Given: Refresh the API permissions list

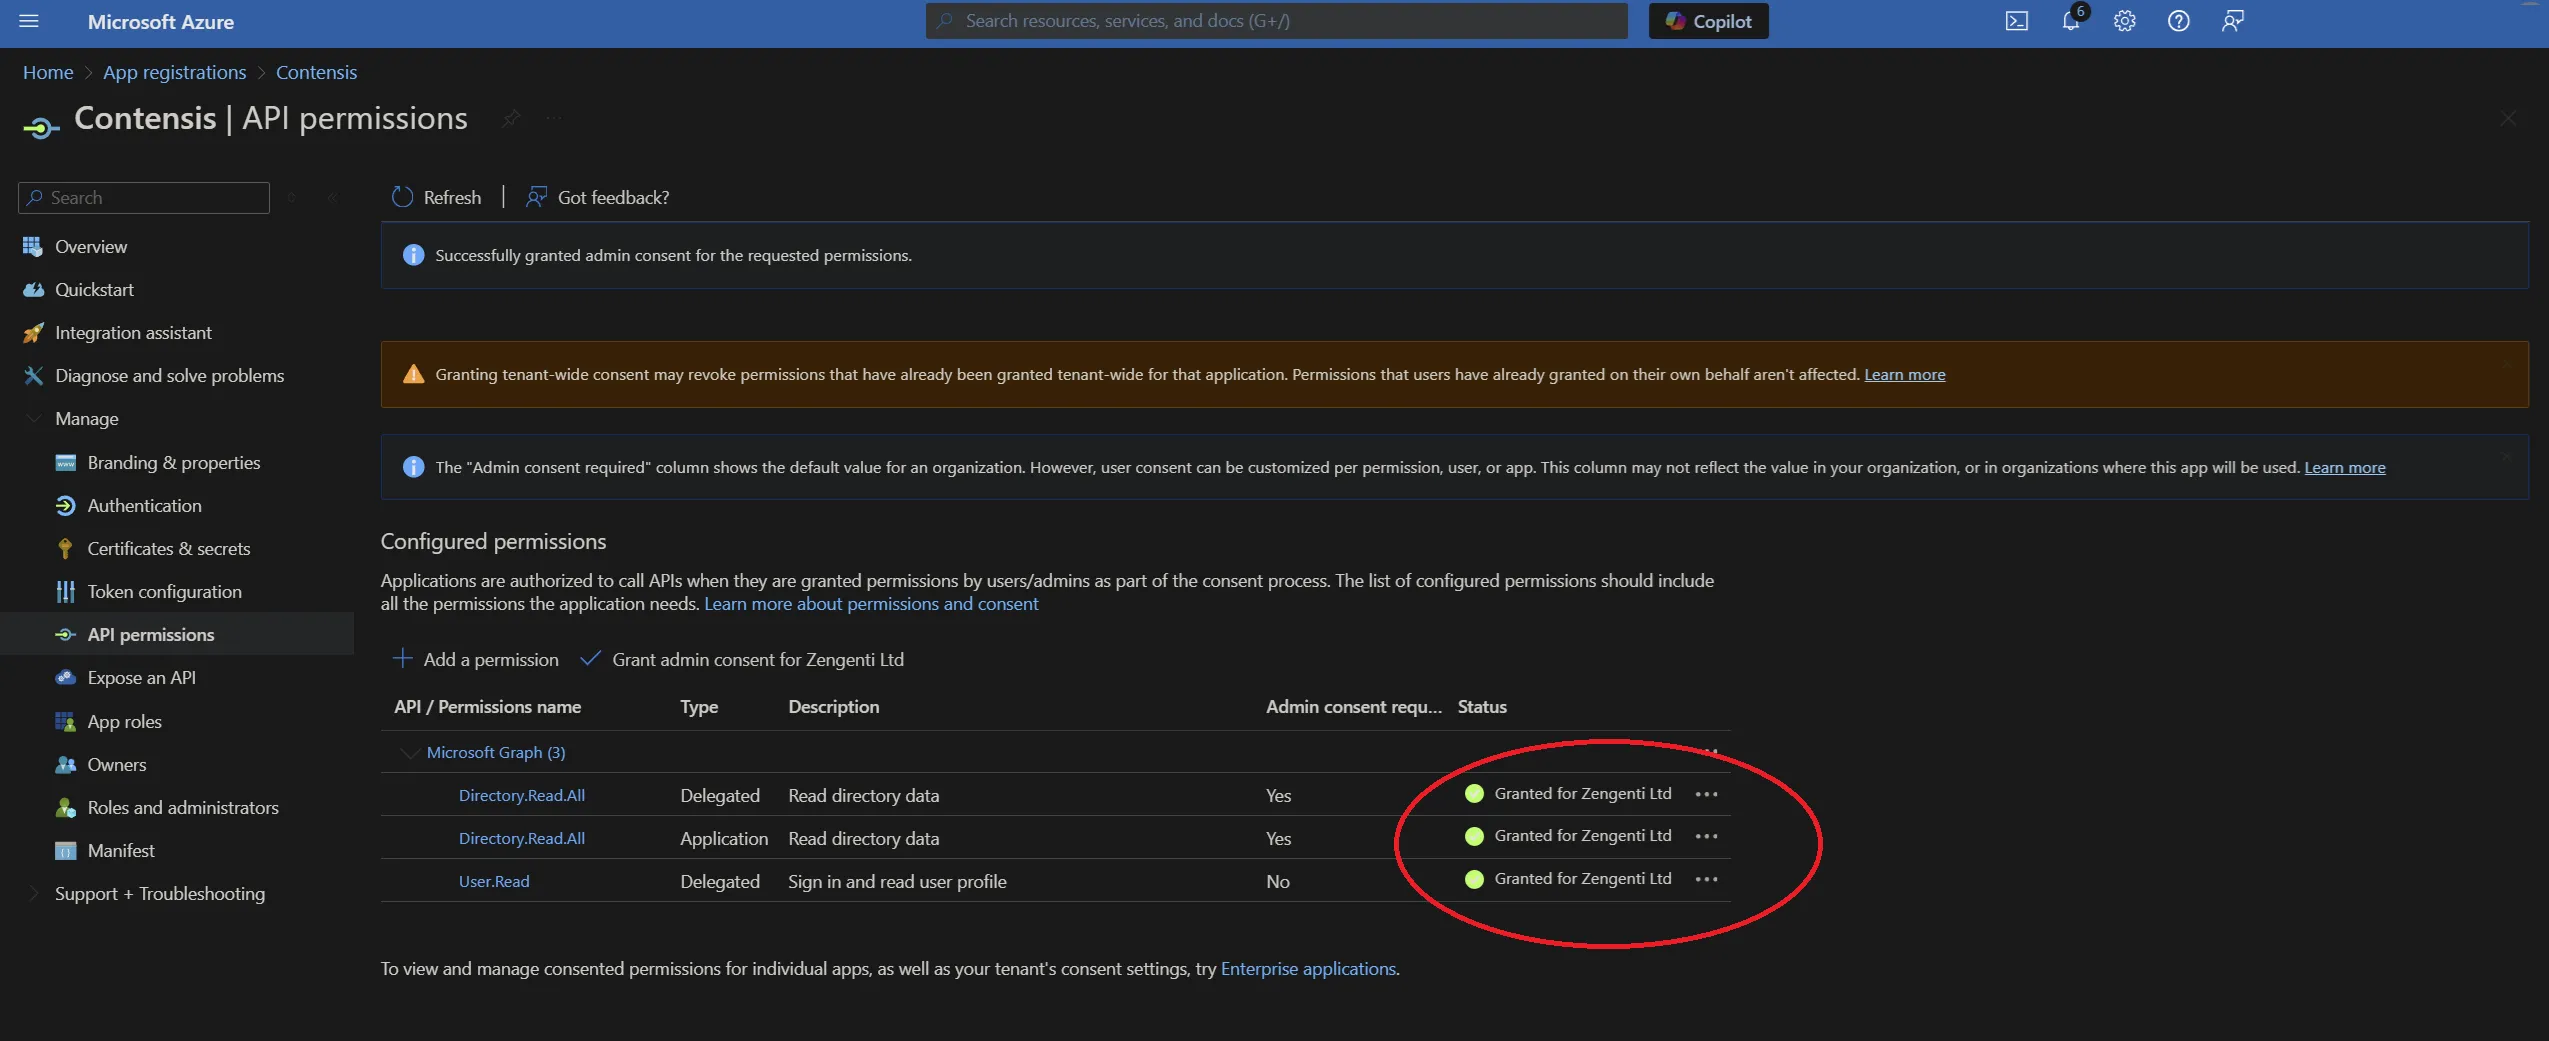Looking at the screenshot, I should click(x=436, y=197).
